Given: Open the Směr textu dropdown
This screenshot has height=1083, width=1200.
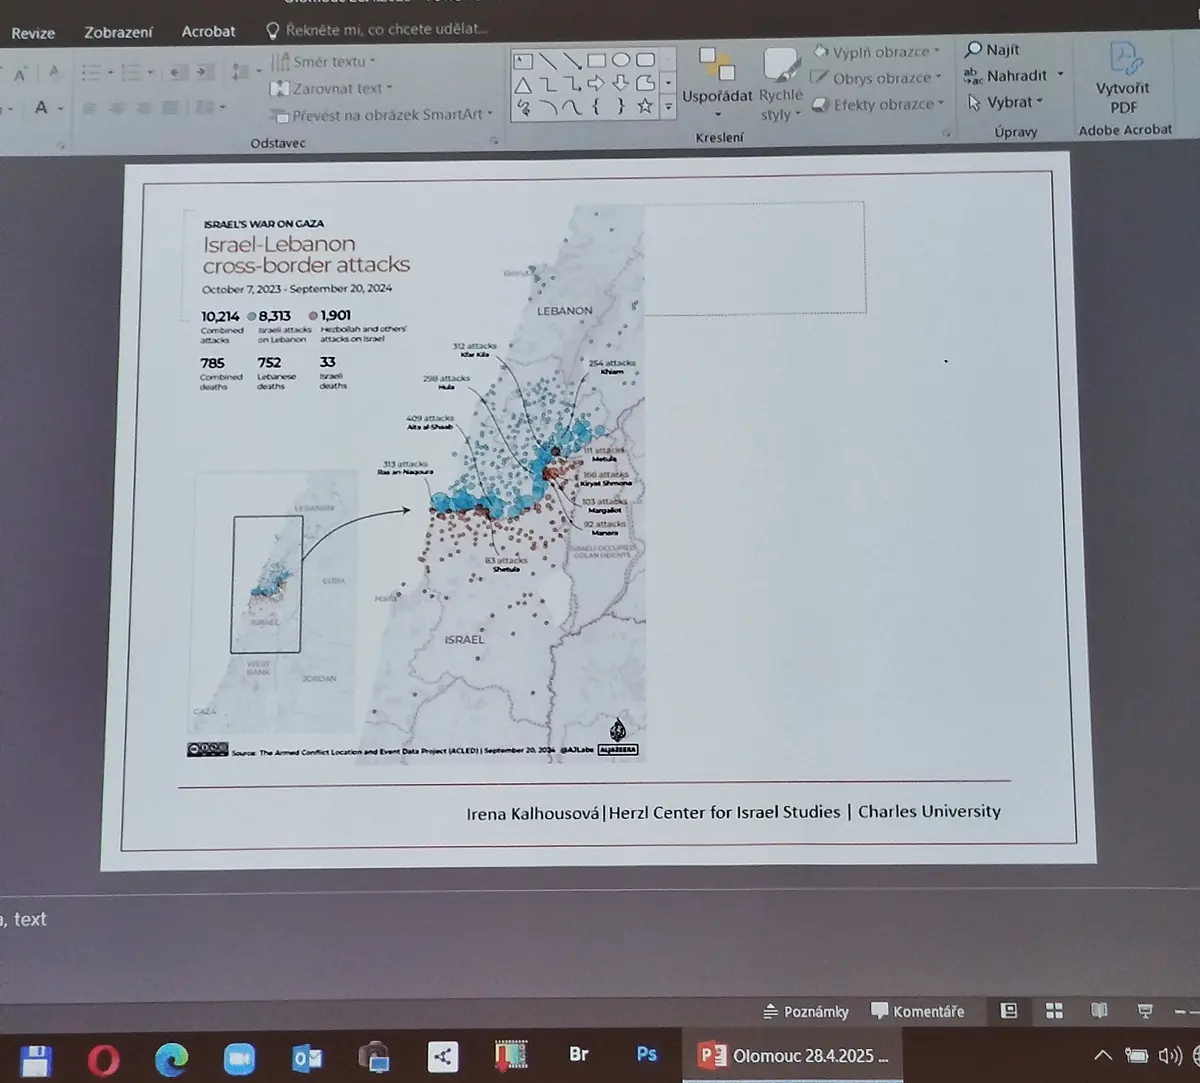Looking at the screenshot, I should coord(323,62).
